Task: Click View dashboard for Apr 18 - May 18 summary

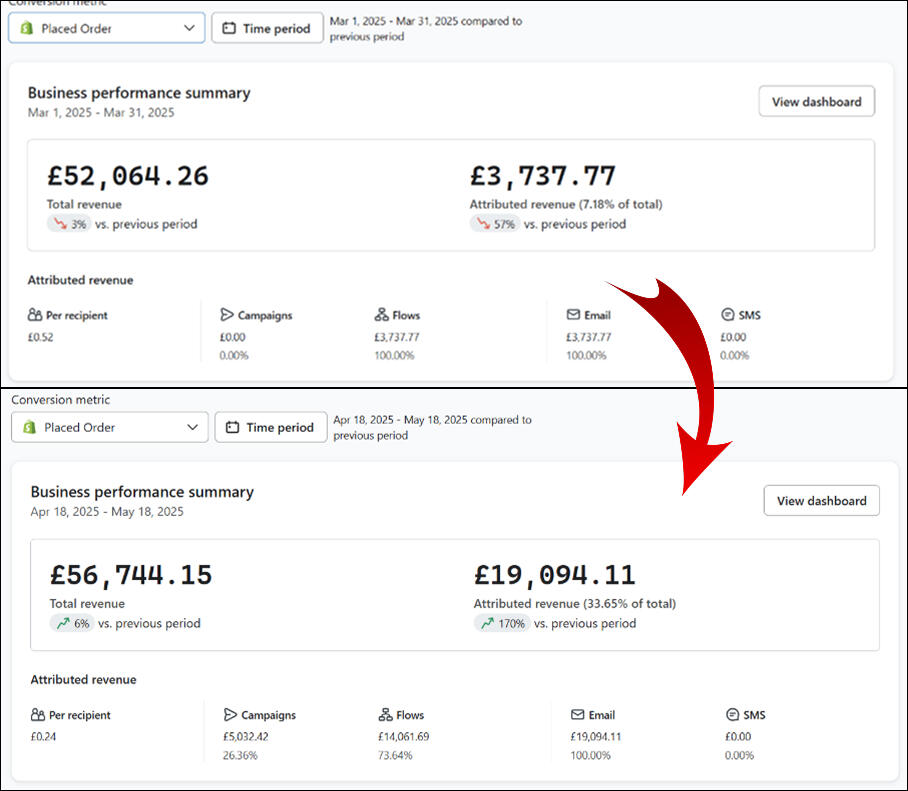Action: (x=821, y=501)
